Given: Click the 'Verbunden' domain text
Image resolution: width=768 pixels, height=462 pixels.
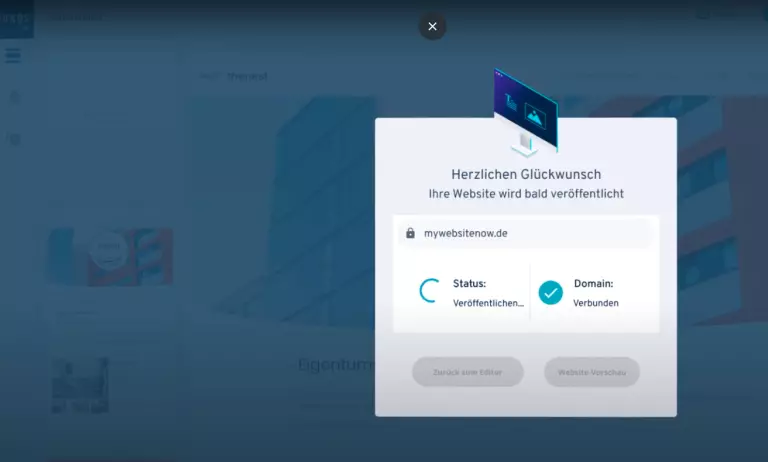Looking at the screenshot, I should pos(596,303).
